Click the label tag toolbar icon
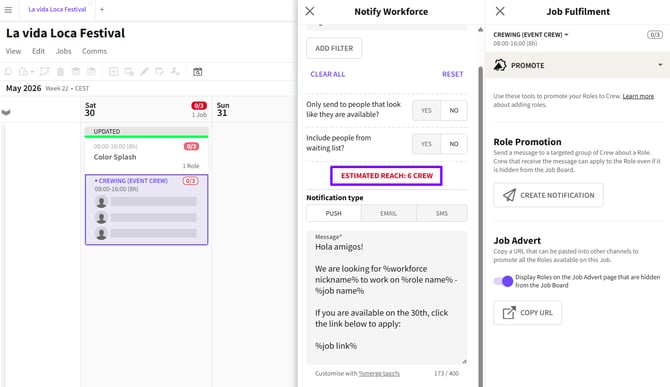 pos(159,72)
